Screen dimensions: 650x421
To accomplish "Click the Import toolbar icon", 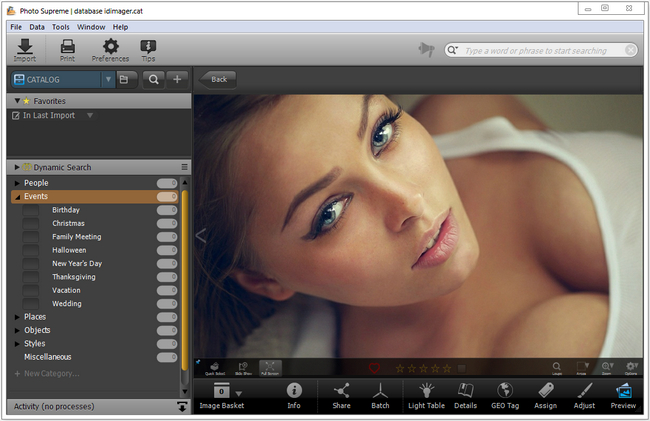I will point(25,50).
